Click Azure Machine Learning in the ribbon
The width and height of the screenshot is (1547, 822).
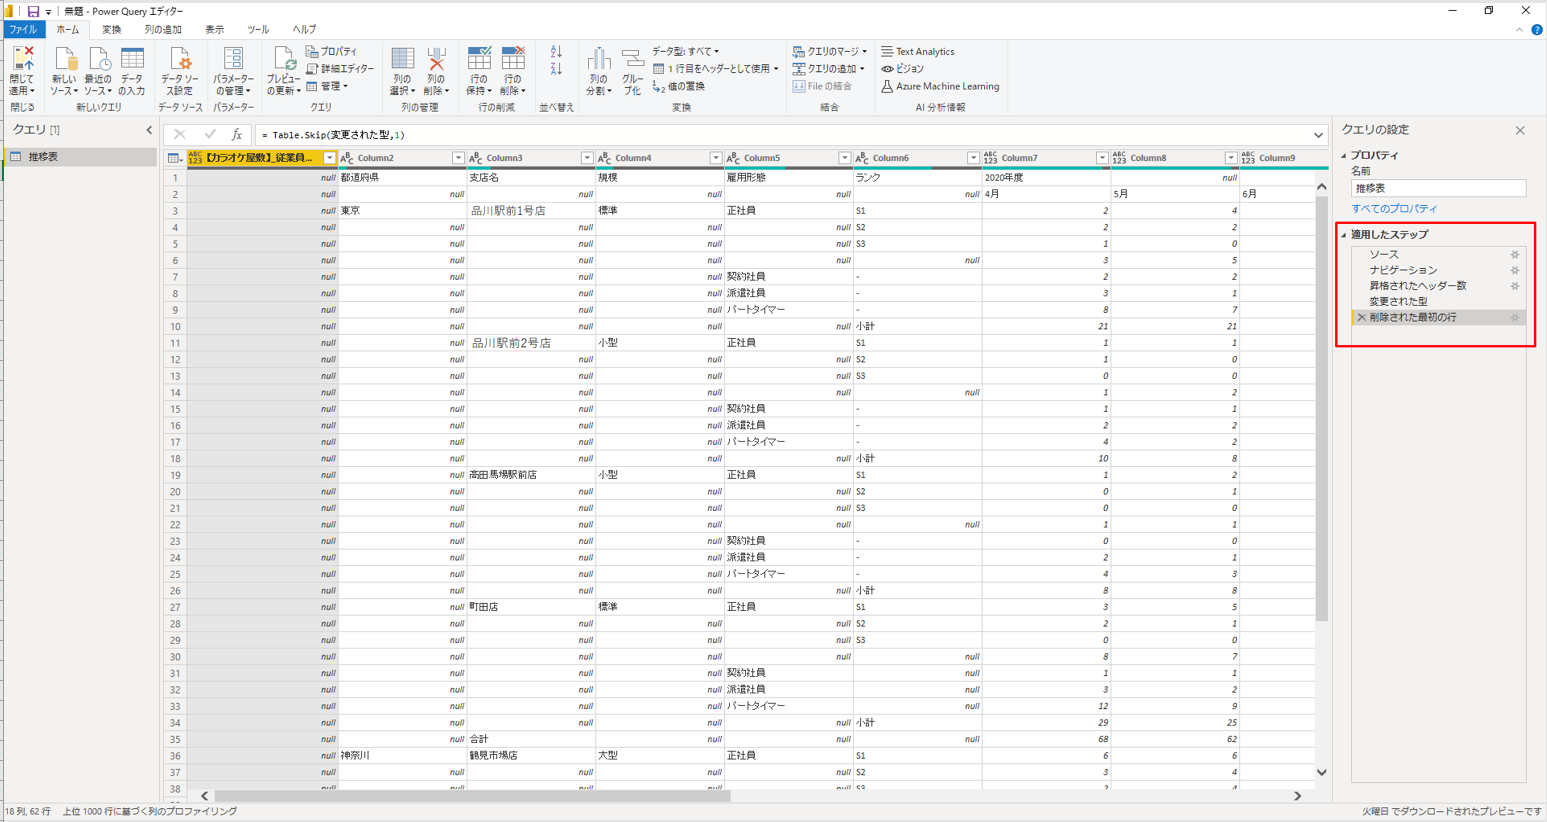tap(940, 87)
